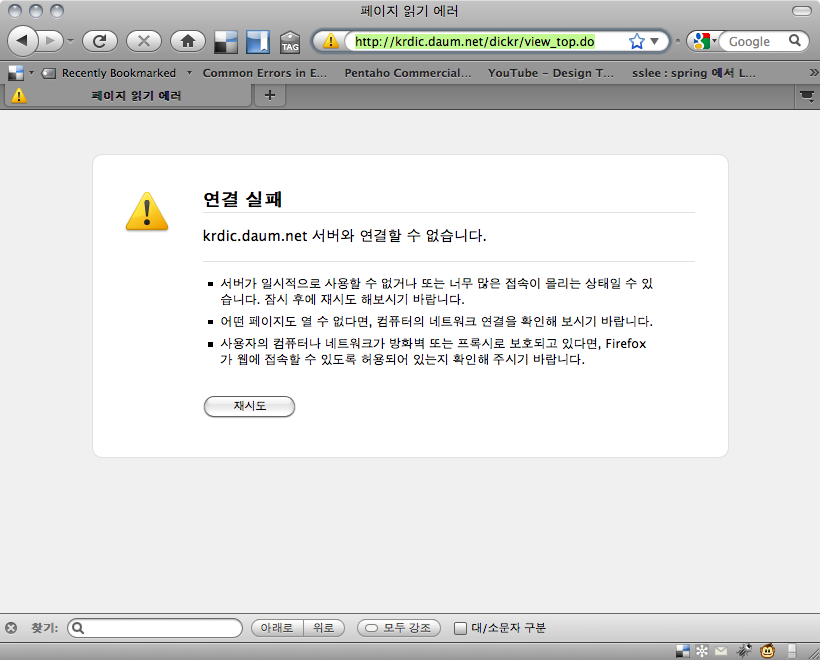Image resolution: width=820 pixels, height=660 pixels.
Task: Find next with the 아래로 button
Action: [x=277, y=628]
